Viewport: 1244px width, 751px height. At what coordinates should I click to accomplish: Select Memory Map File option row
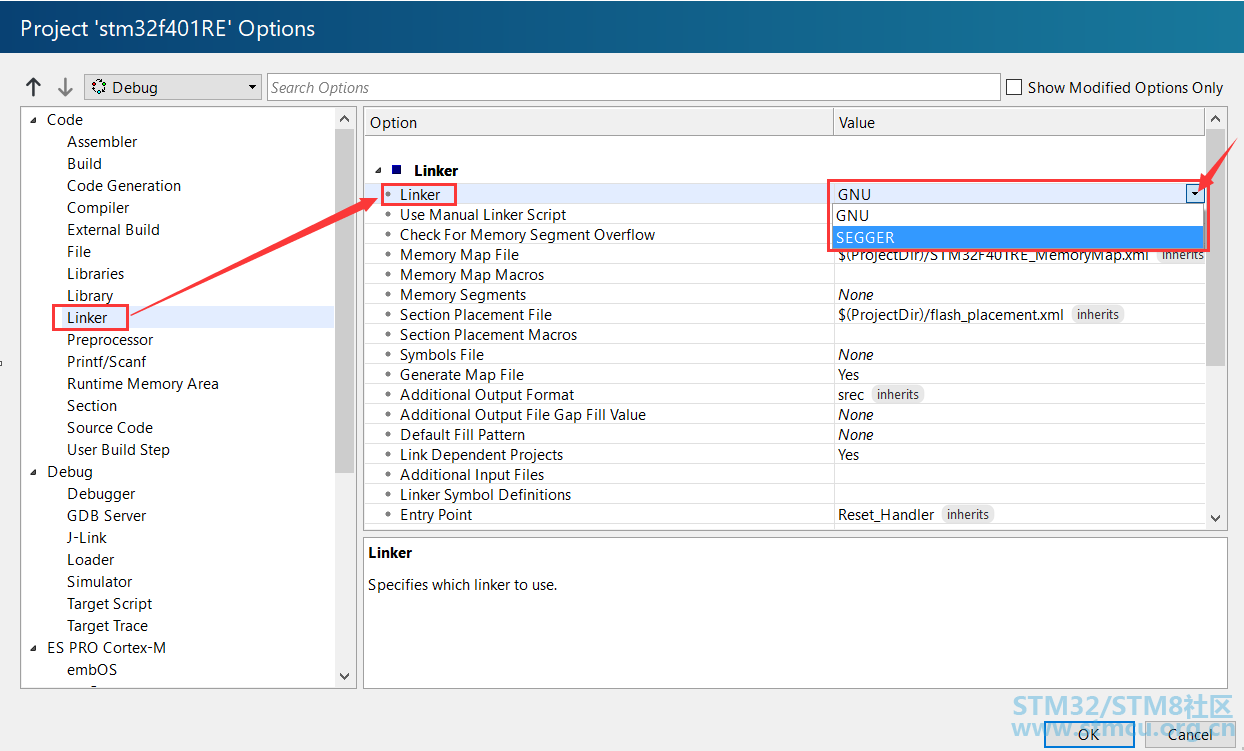(459, 255)
